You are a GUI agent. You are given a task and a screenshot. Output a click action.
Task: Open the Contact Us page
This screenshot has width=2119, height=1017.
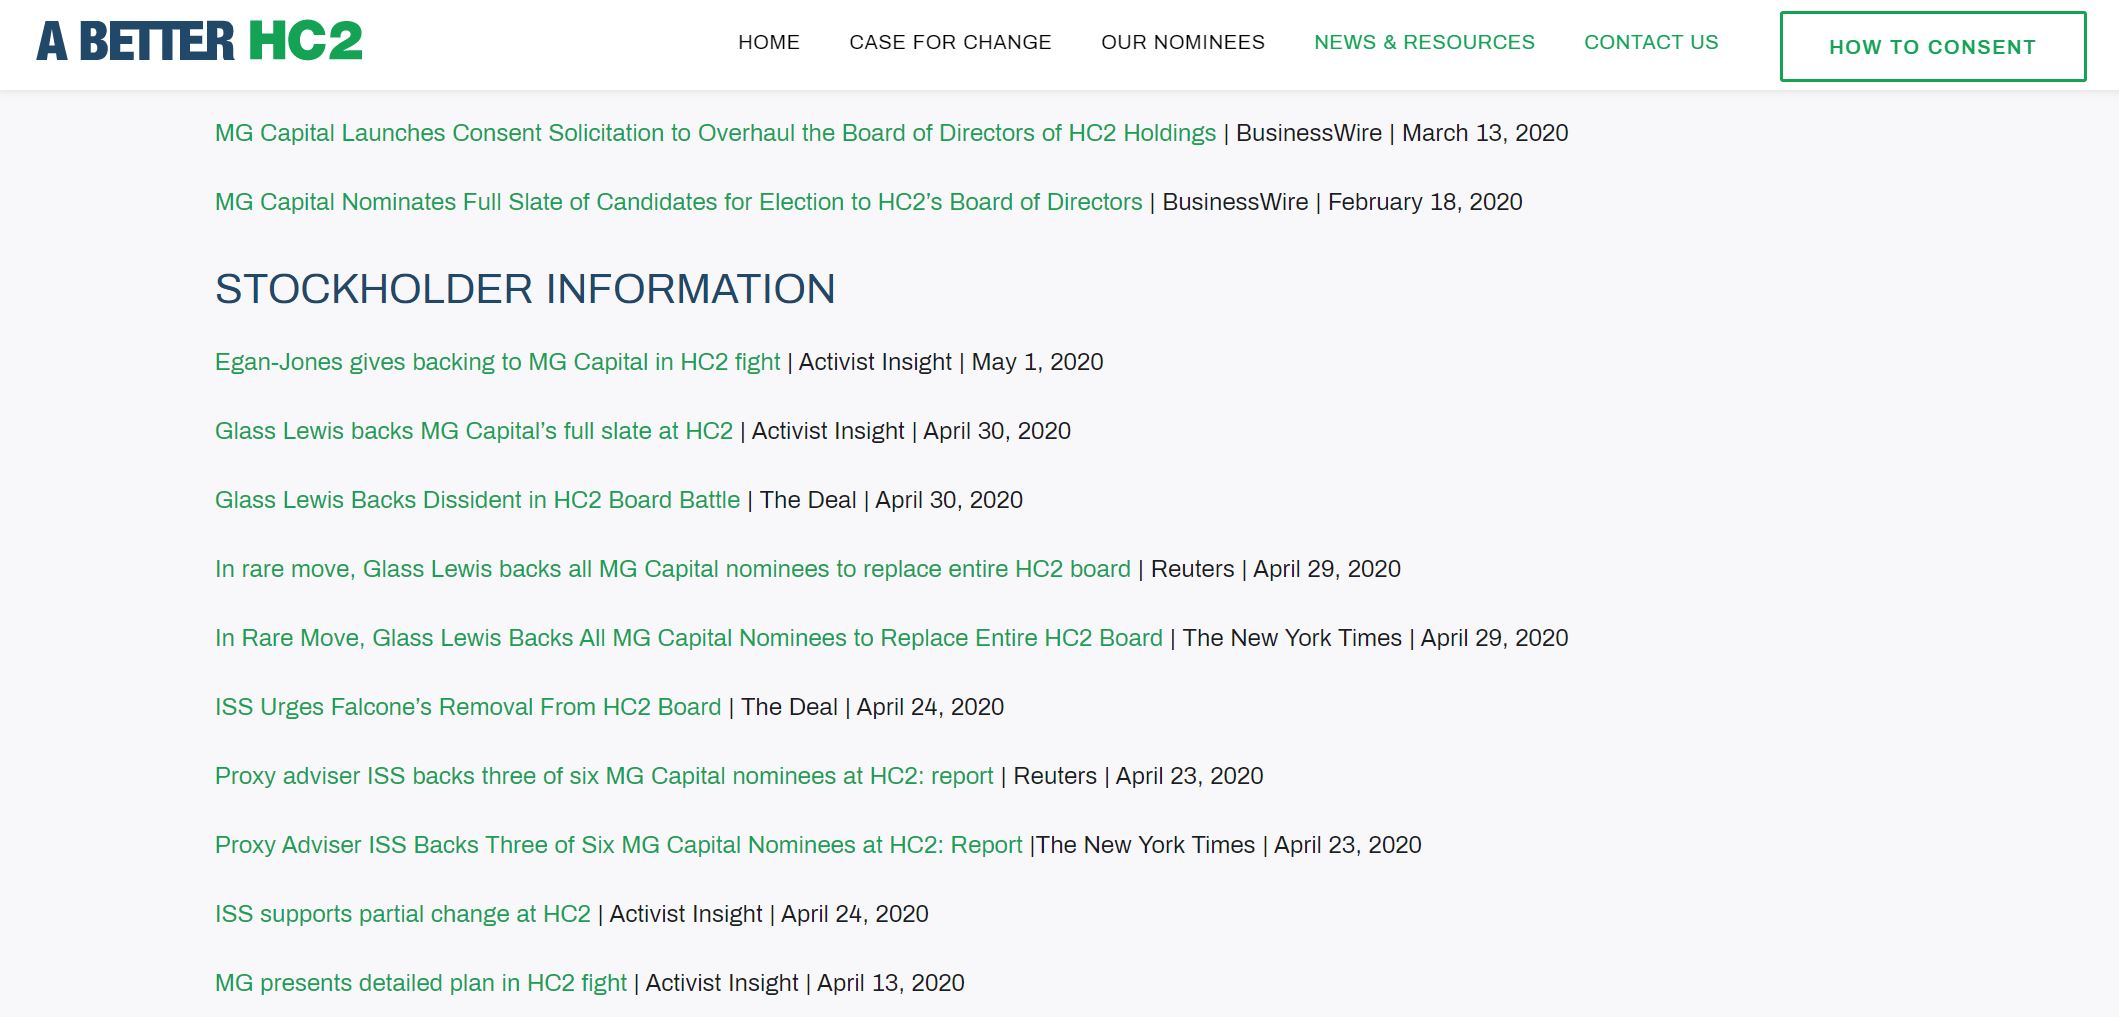1650,42
